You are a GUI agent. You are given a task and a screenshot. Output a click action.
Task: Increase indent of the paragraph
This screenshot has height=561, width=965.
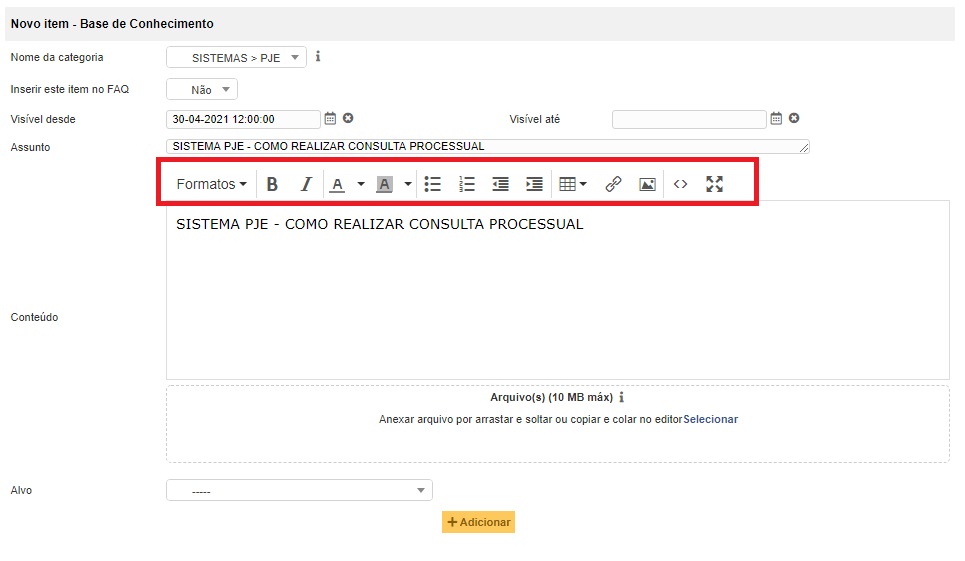click(x=534, y=184)
